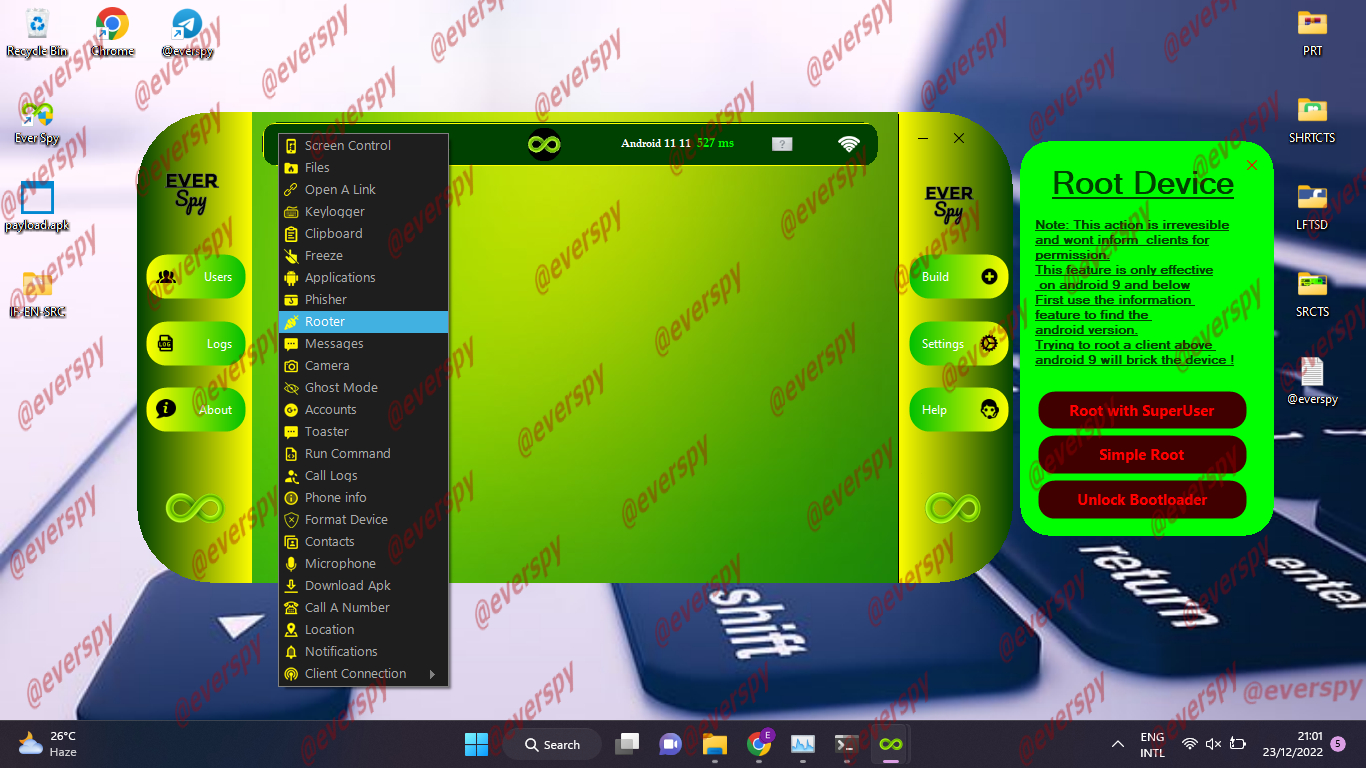
Task: Click the Notifications bell icon
Action: point(291,652)
